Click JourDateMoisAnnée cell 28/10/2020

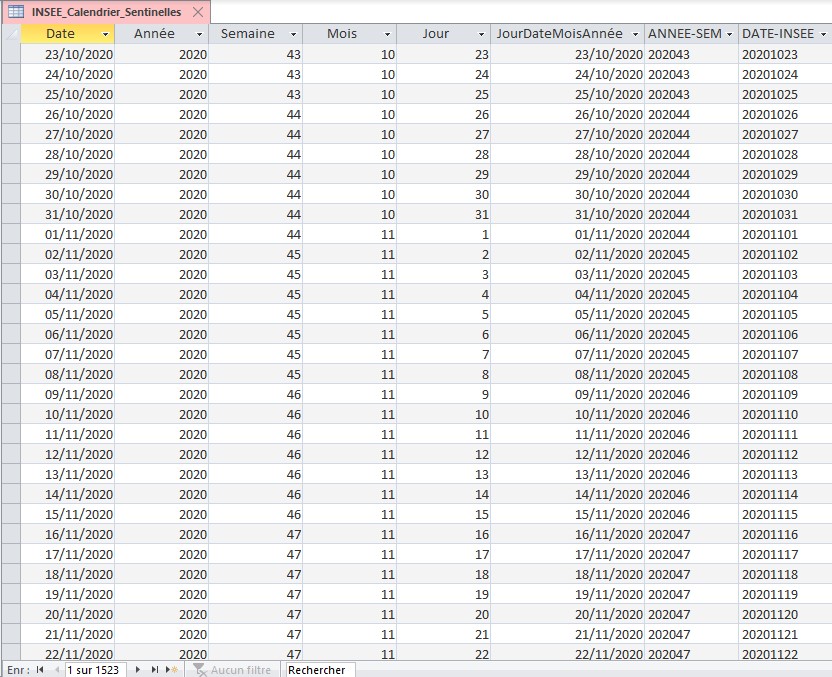click(567, 154)
